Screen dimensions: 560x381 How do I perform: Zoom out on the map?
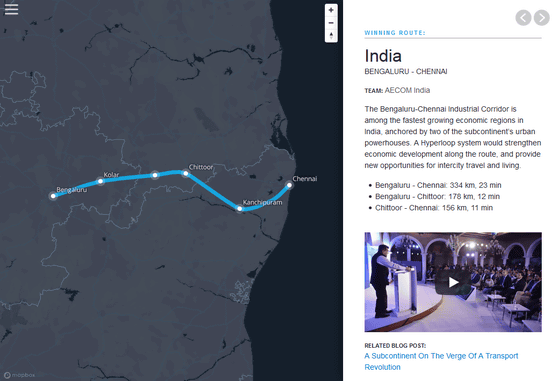tap(331, 23)
